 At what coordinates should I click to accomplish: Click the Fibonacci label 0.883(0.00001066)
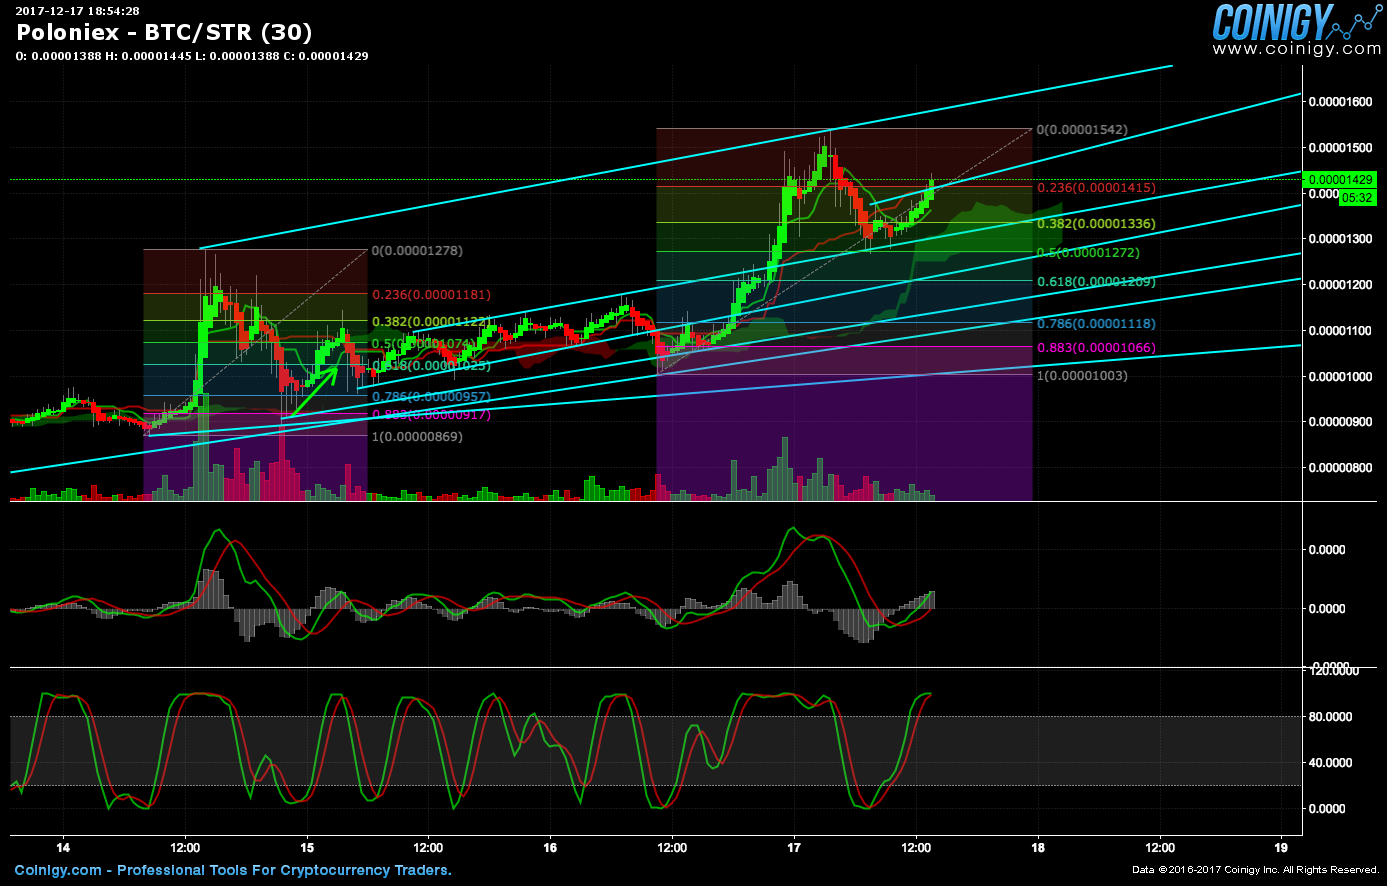coord(1096,348)
